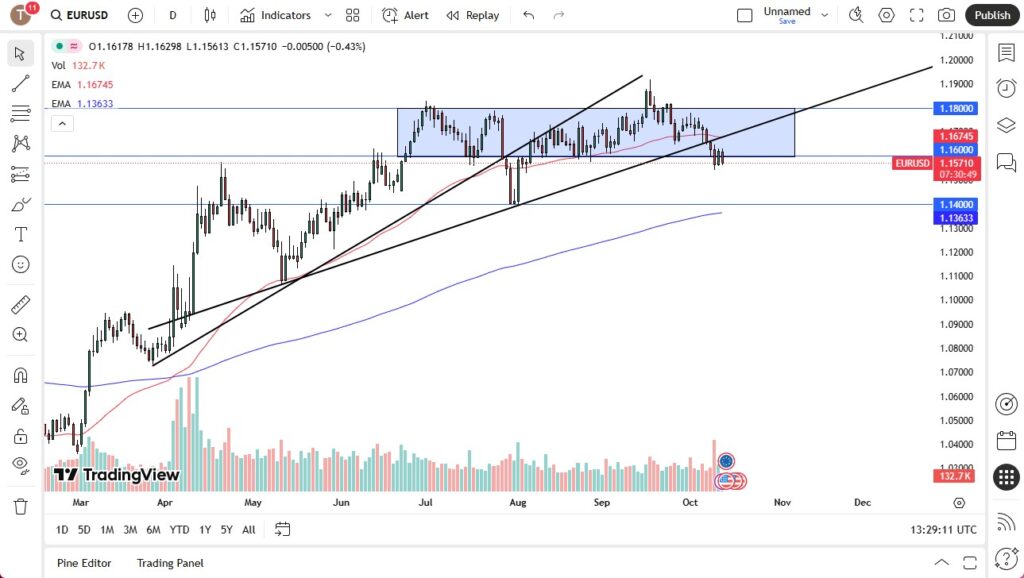Set the chart range to 6M

[153, 529]
